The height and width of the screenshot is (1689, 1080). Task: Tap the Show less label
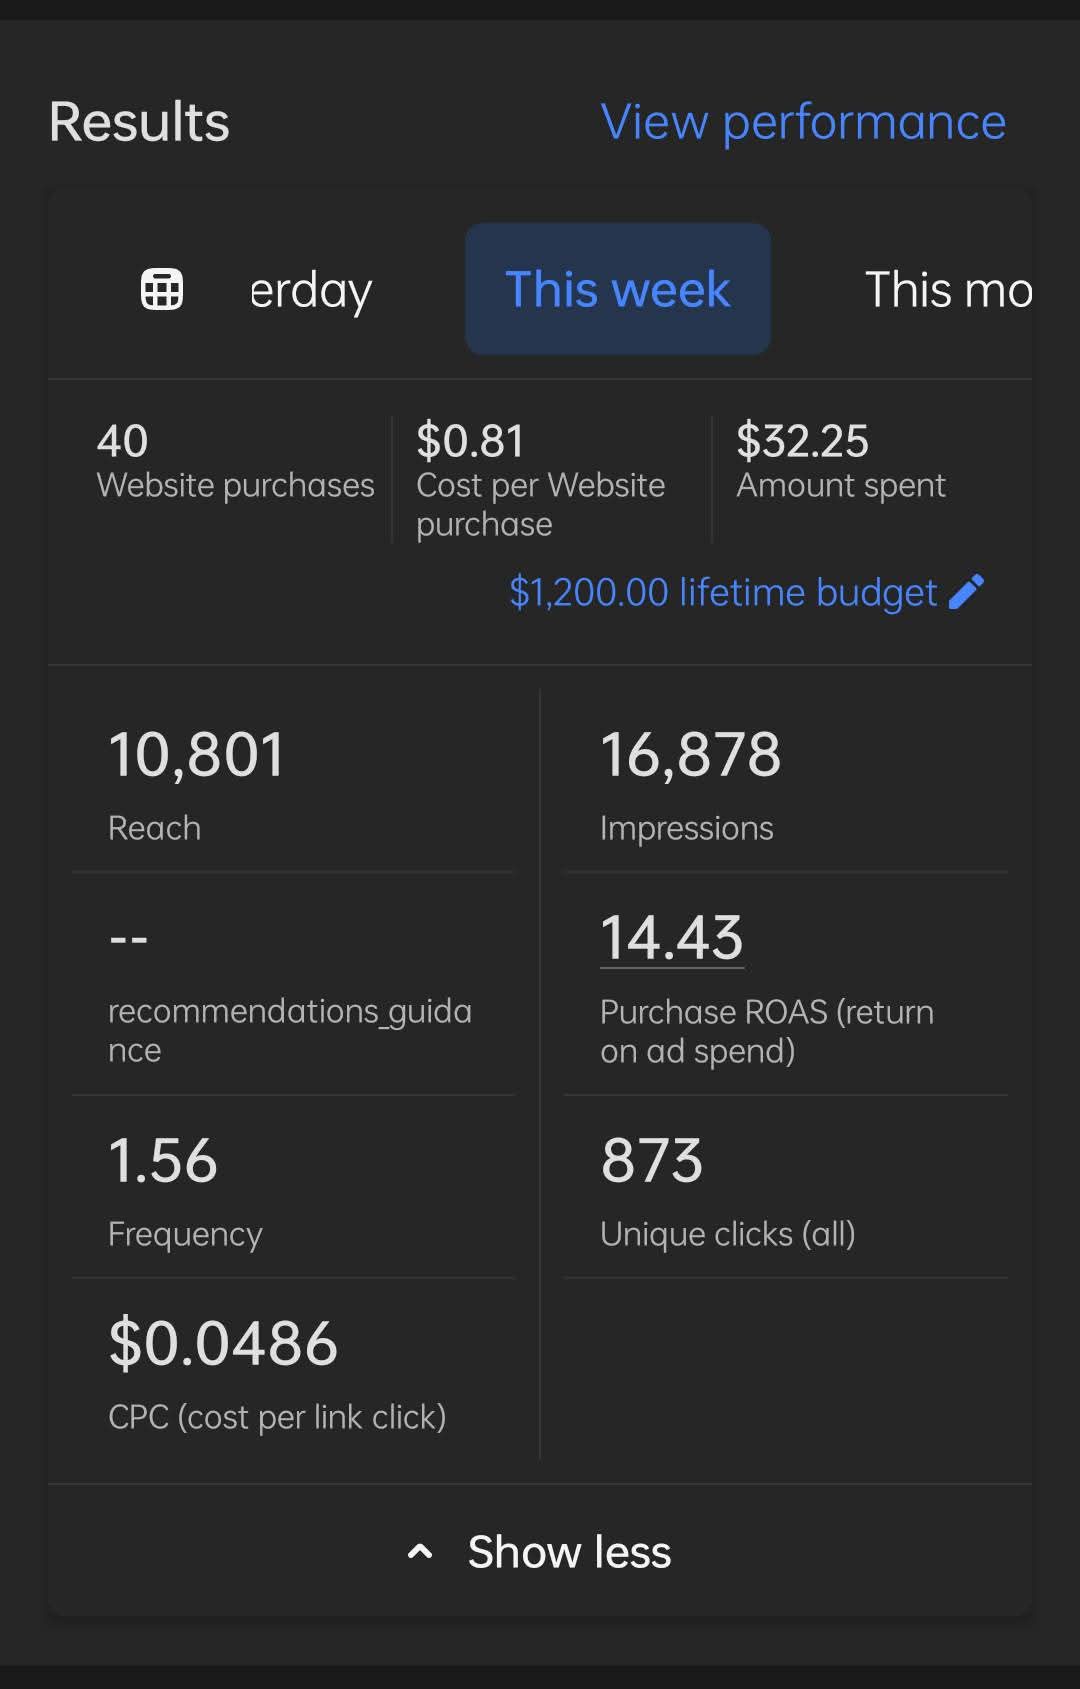(x=569, y=1552)
